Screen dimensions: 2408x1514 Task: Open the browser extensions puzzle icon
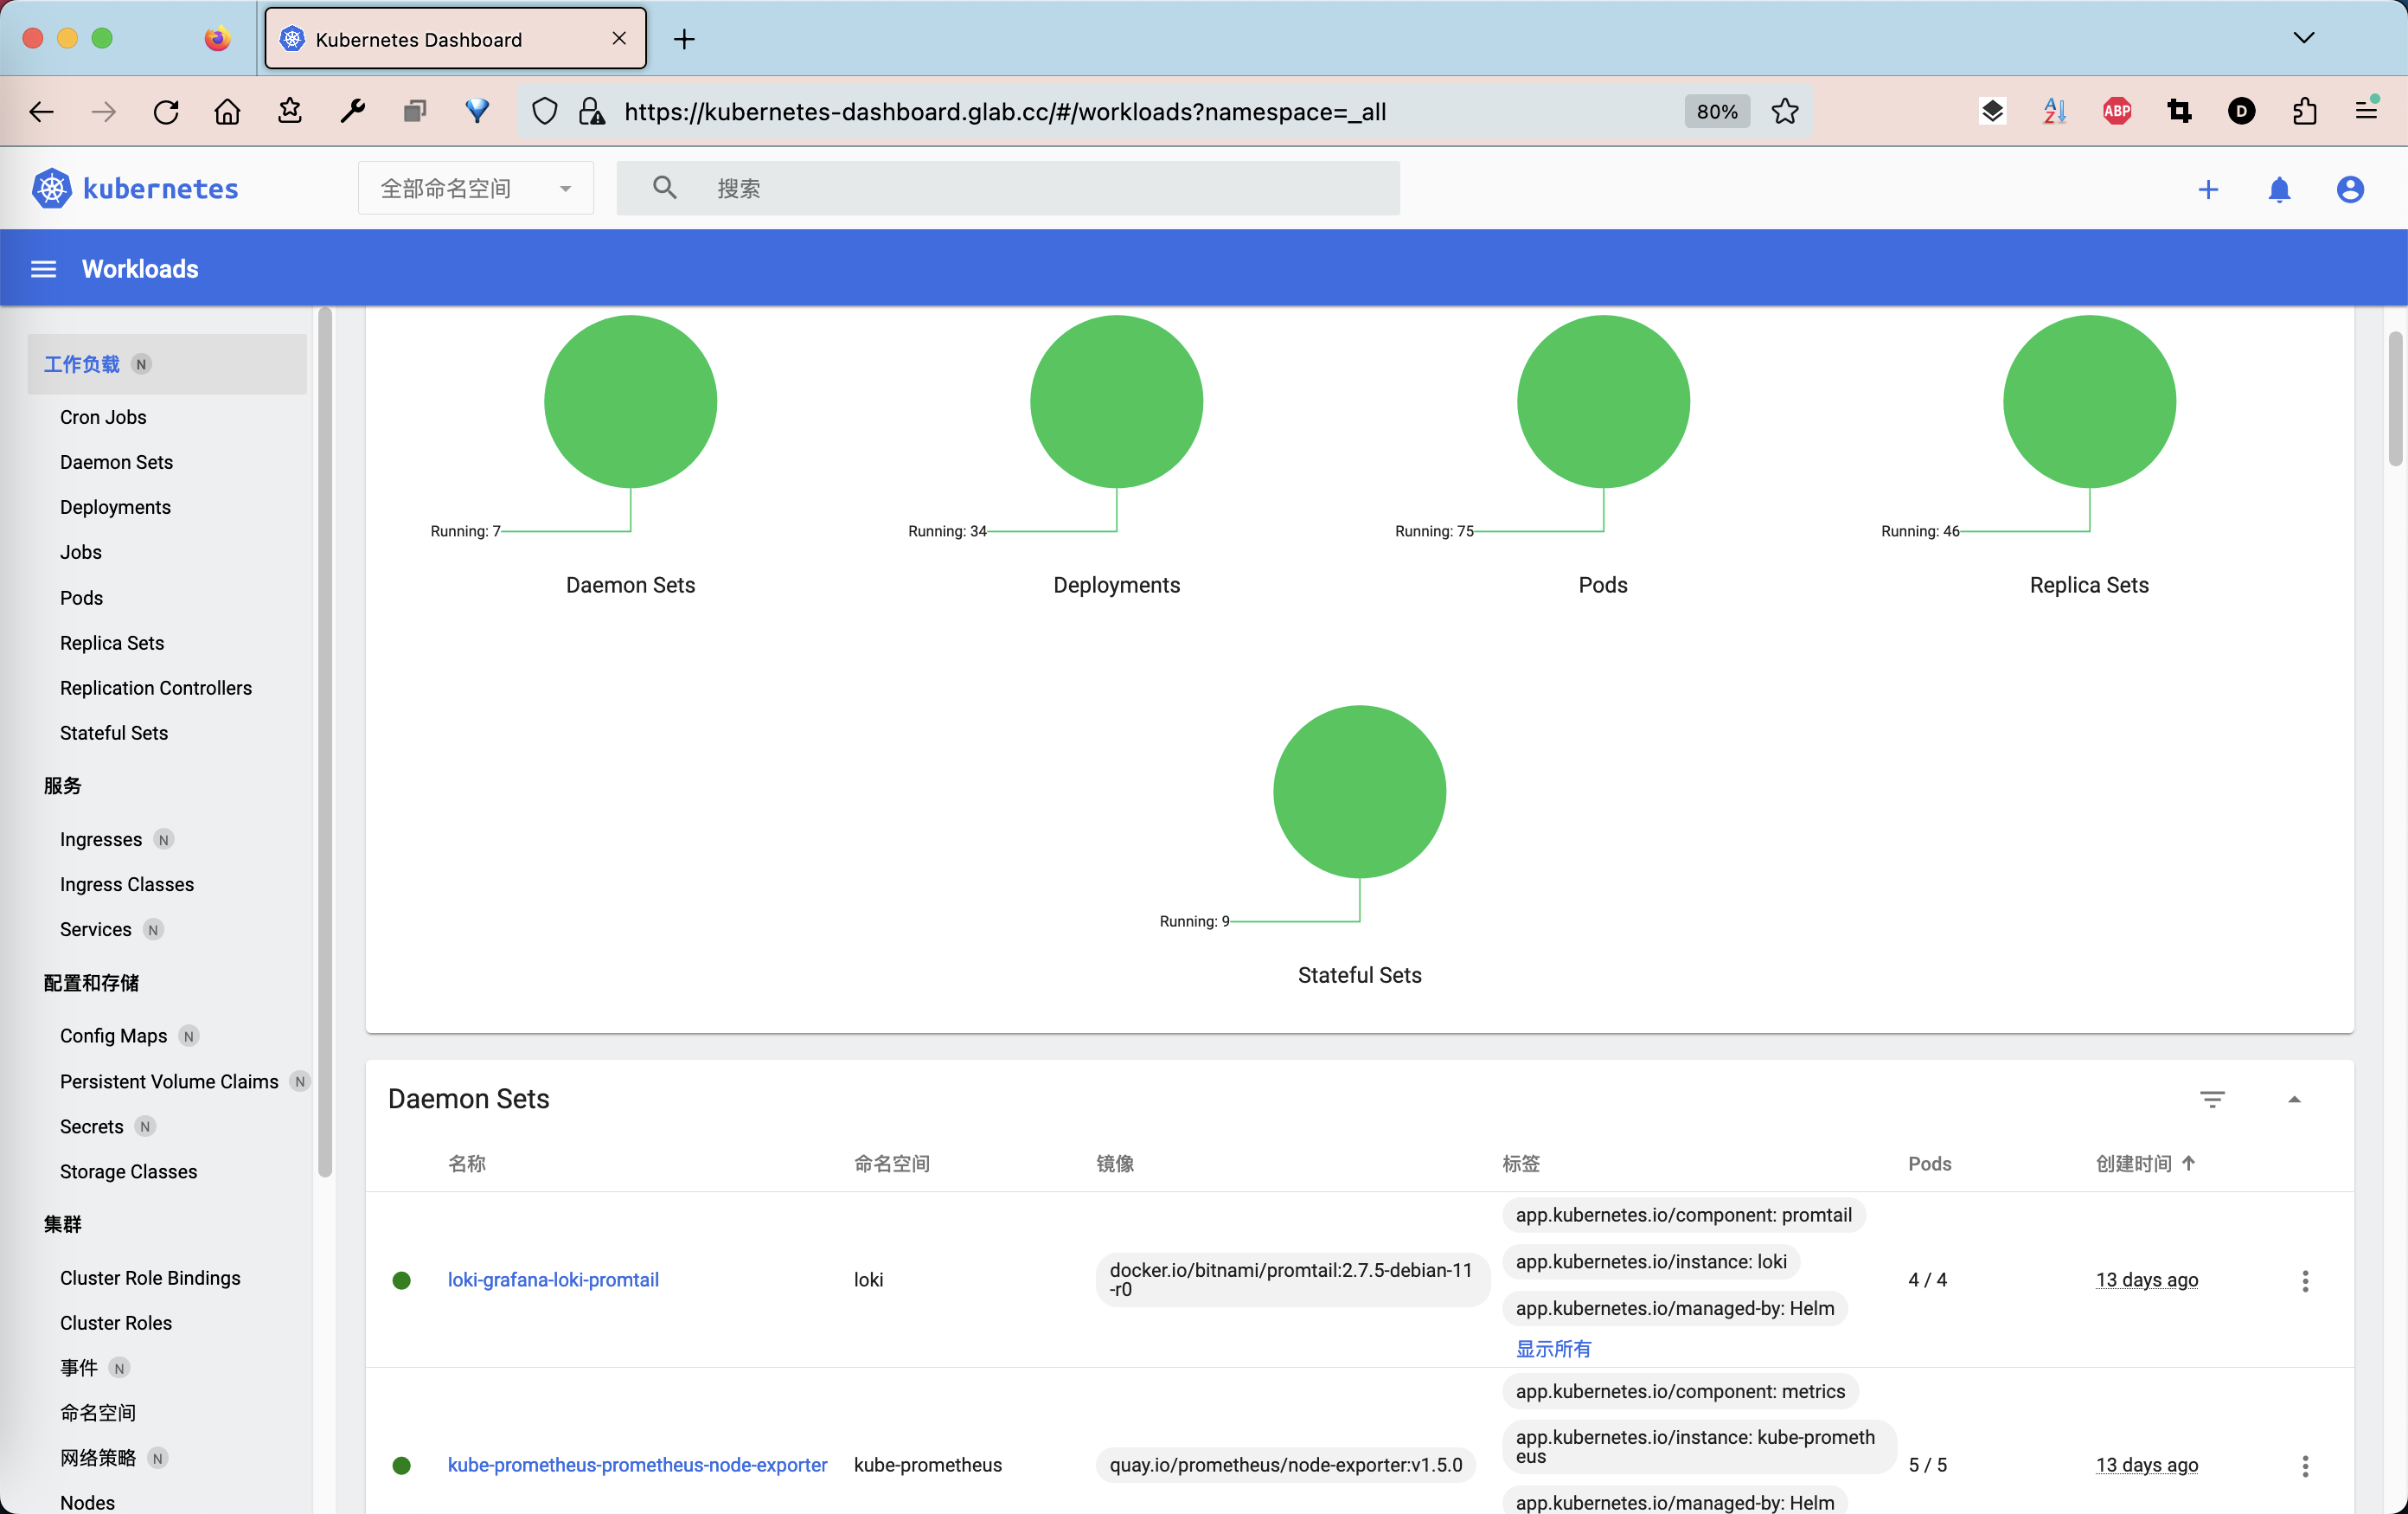click(x=2304, y=111)
